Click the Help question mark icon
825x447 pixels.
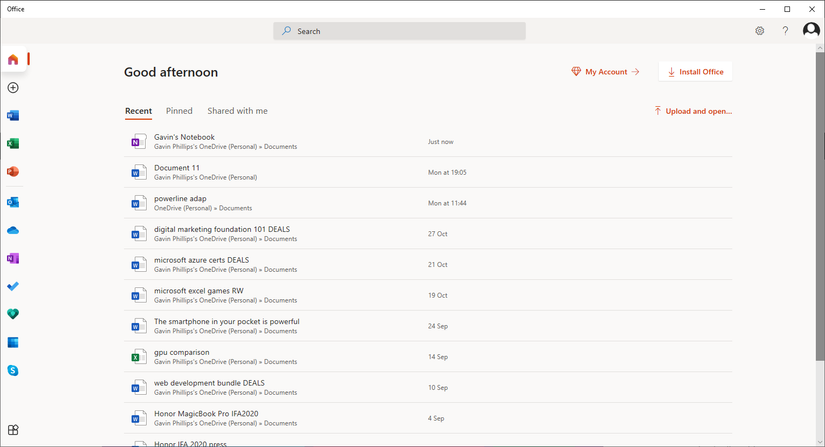(x=785, y=31)
